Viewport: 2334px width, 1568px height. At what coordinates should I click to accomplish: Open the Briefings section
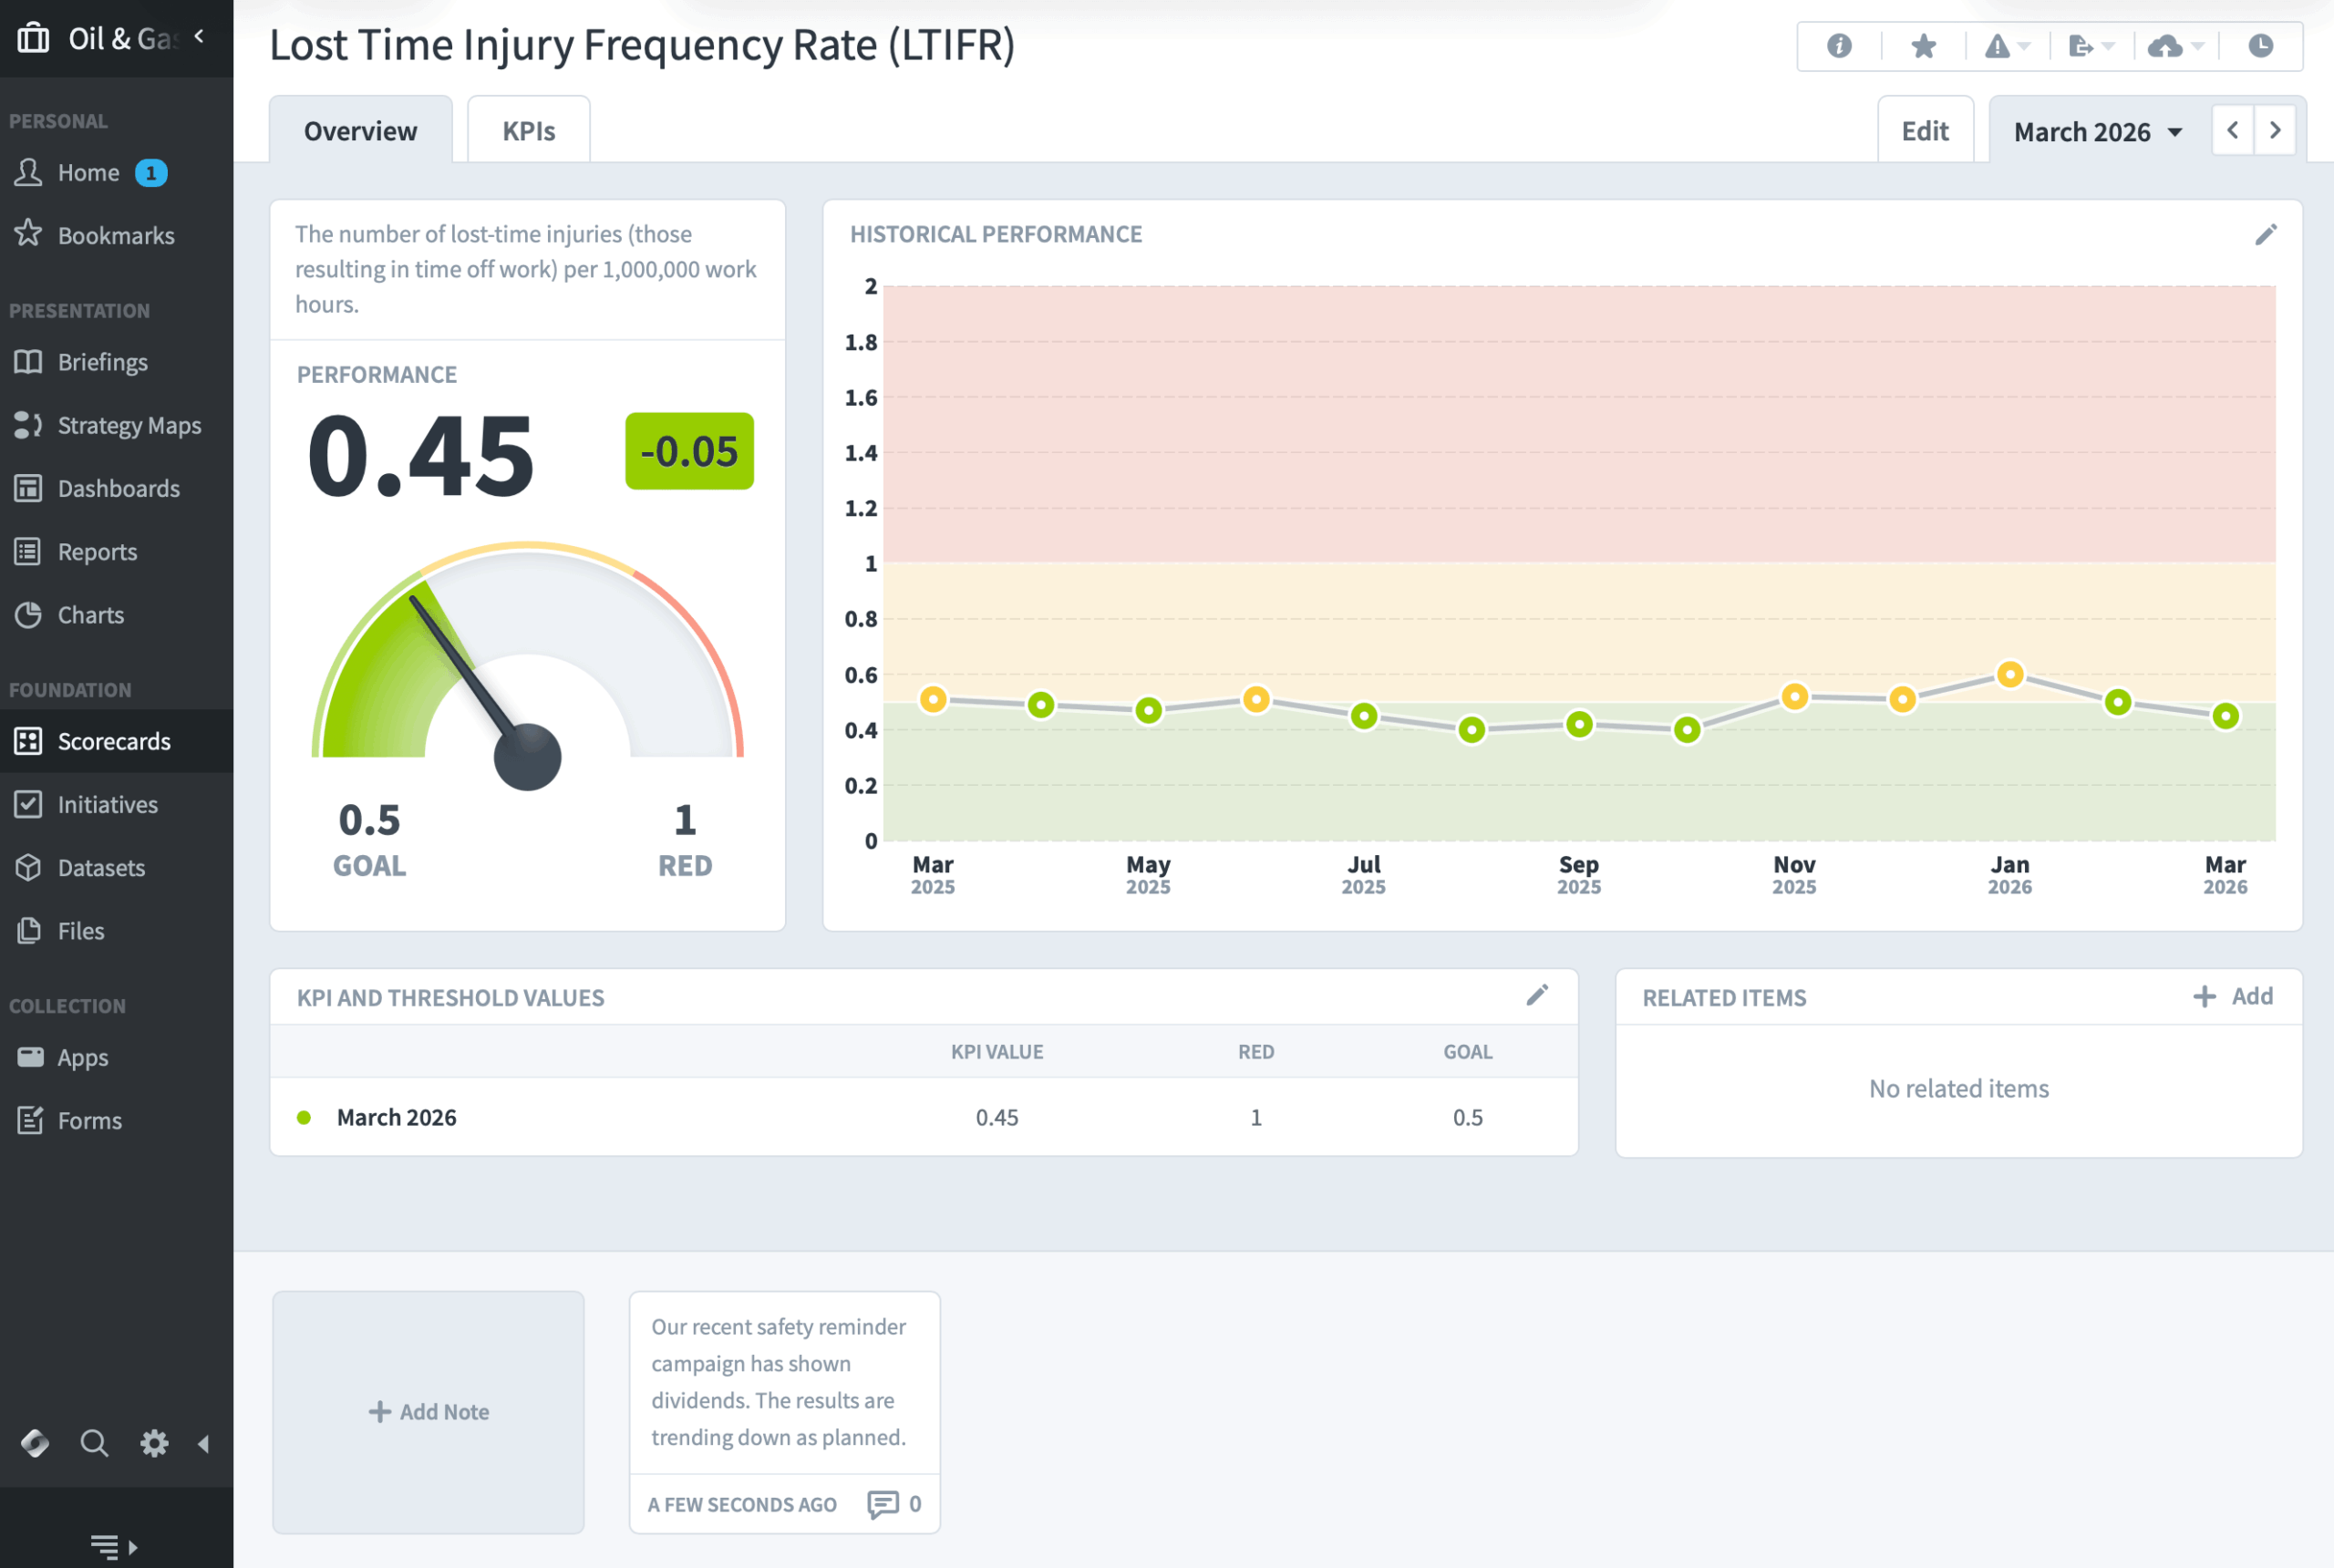pos(102,362)
